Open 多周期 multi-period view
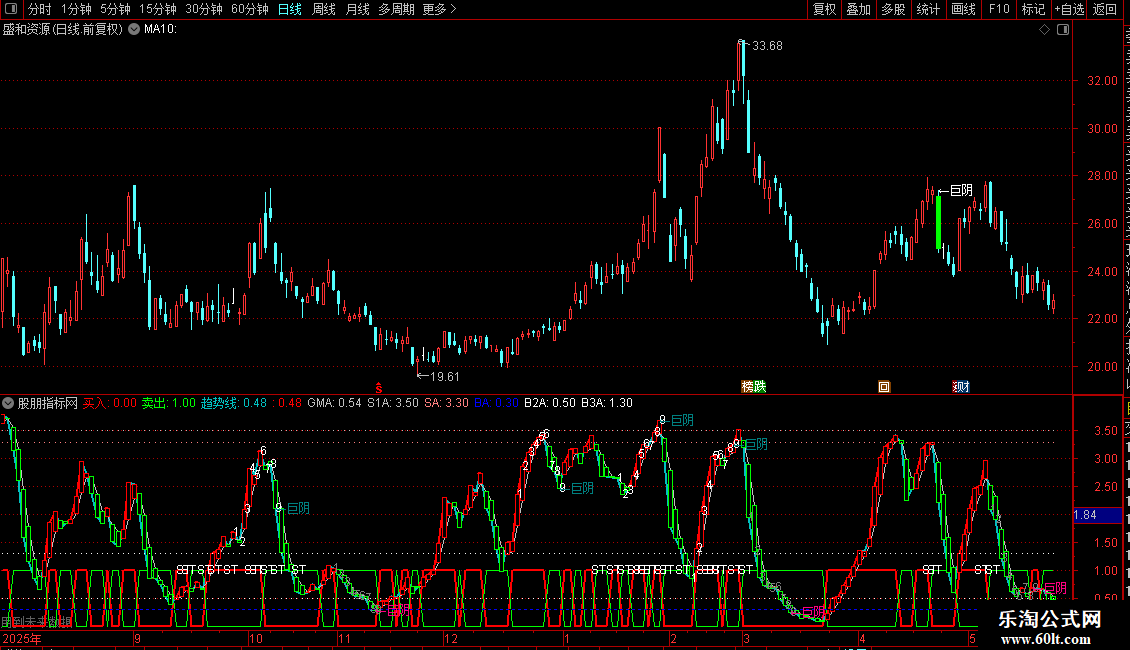 pyautogui.click(x=396, y=9)
